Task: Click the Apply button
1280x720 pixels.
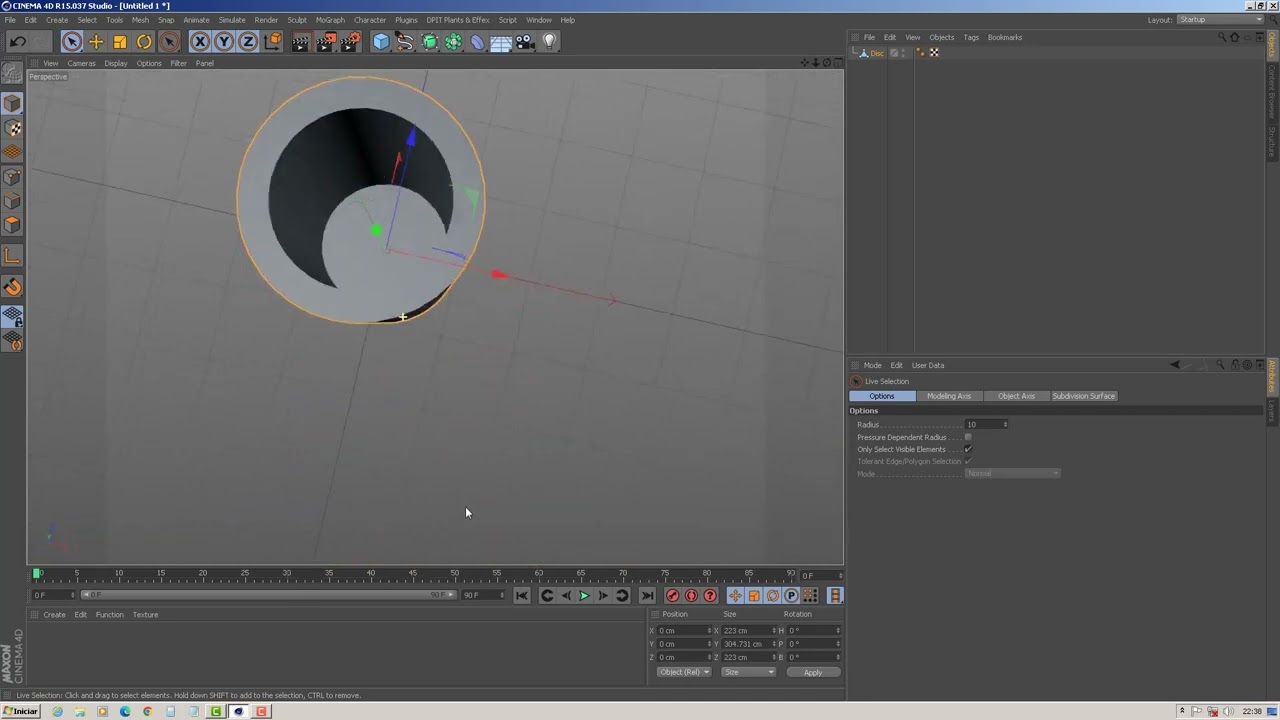Action: 813,672
